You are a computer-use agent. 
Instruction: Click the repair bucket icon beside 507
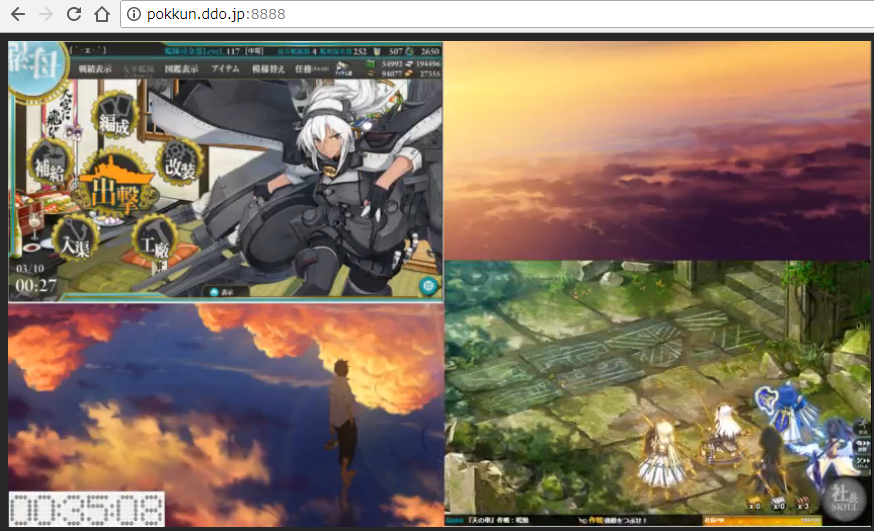(x=377, y=51)
